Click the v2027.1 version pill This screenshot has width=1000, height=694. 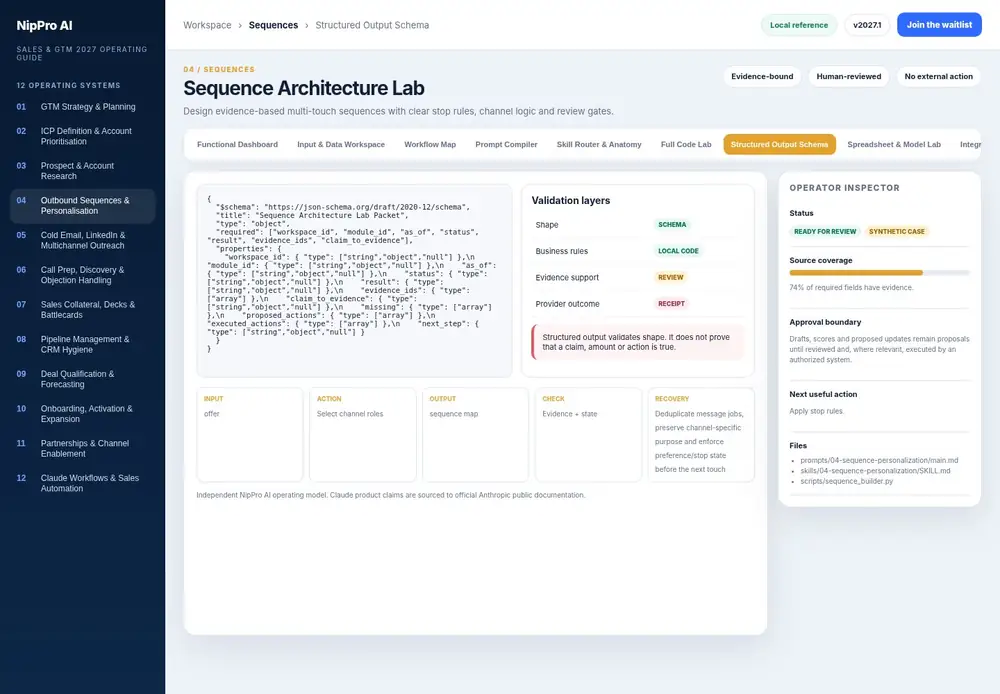pyautogui.click(x=867, y=25)
